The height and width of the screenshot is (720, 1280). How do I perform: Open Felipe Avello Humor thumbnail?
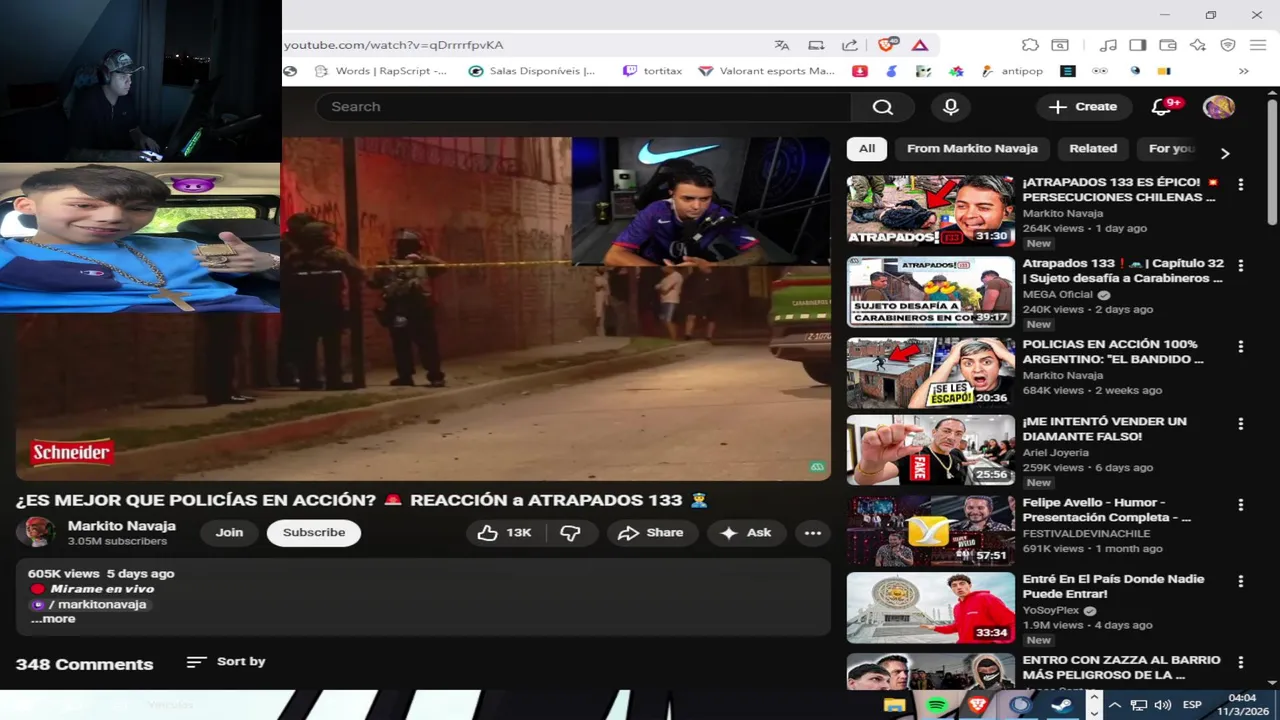point(930,531)
